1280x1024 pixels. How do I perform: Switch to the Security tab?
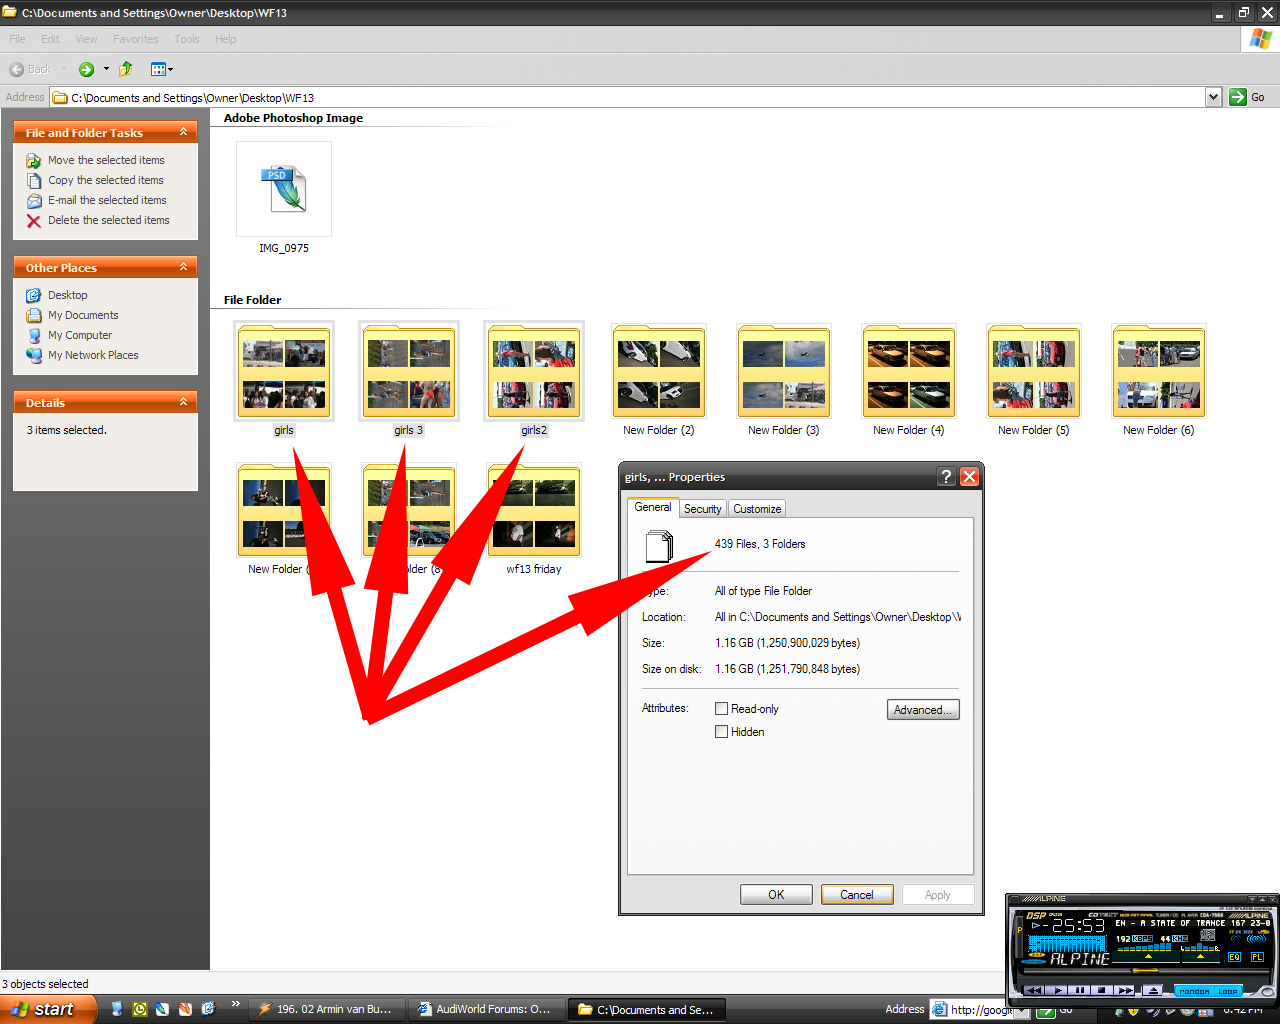[x=702, y=509]
